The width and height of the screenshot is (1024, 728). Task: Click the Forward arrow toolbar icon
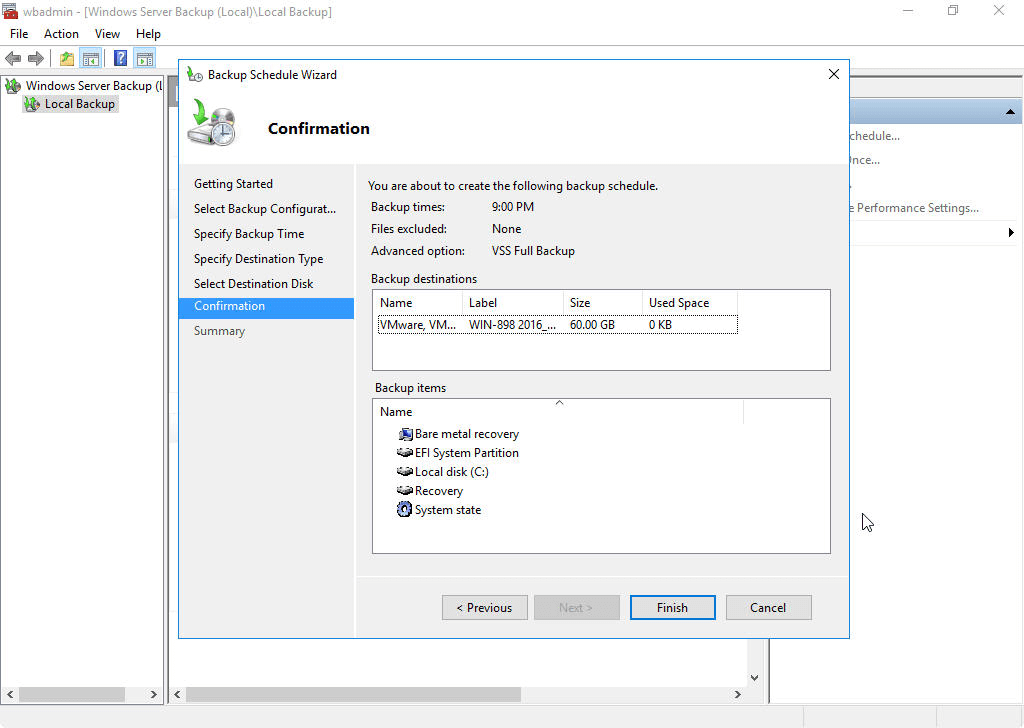click(x=36, y=59)
